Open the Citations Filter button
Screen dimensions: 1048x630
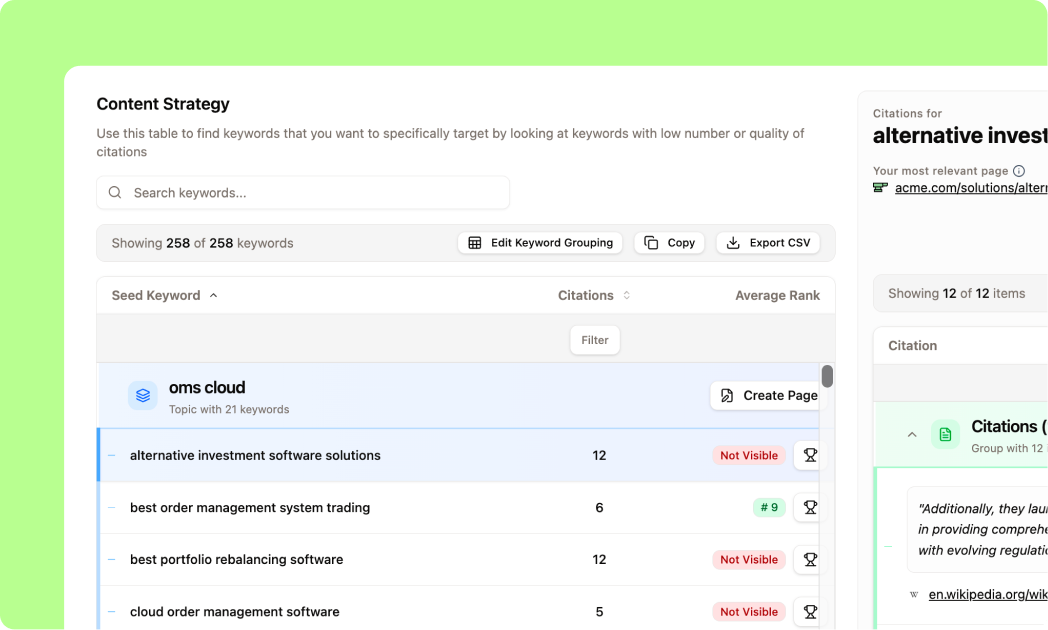tap(595, 340)
